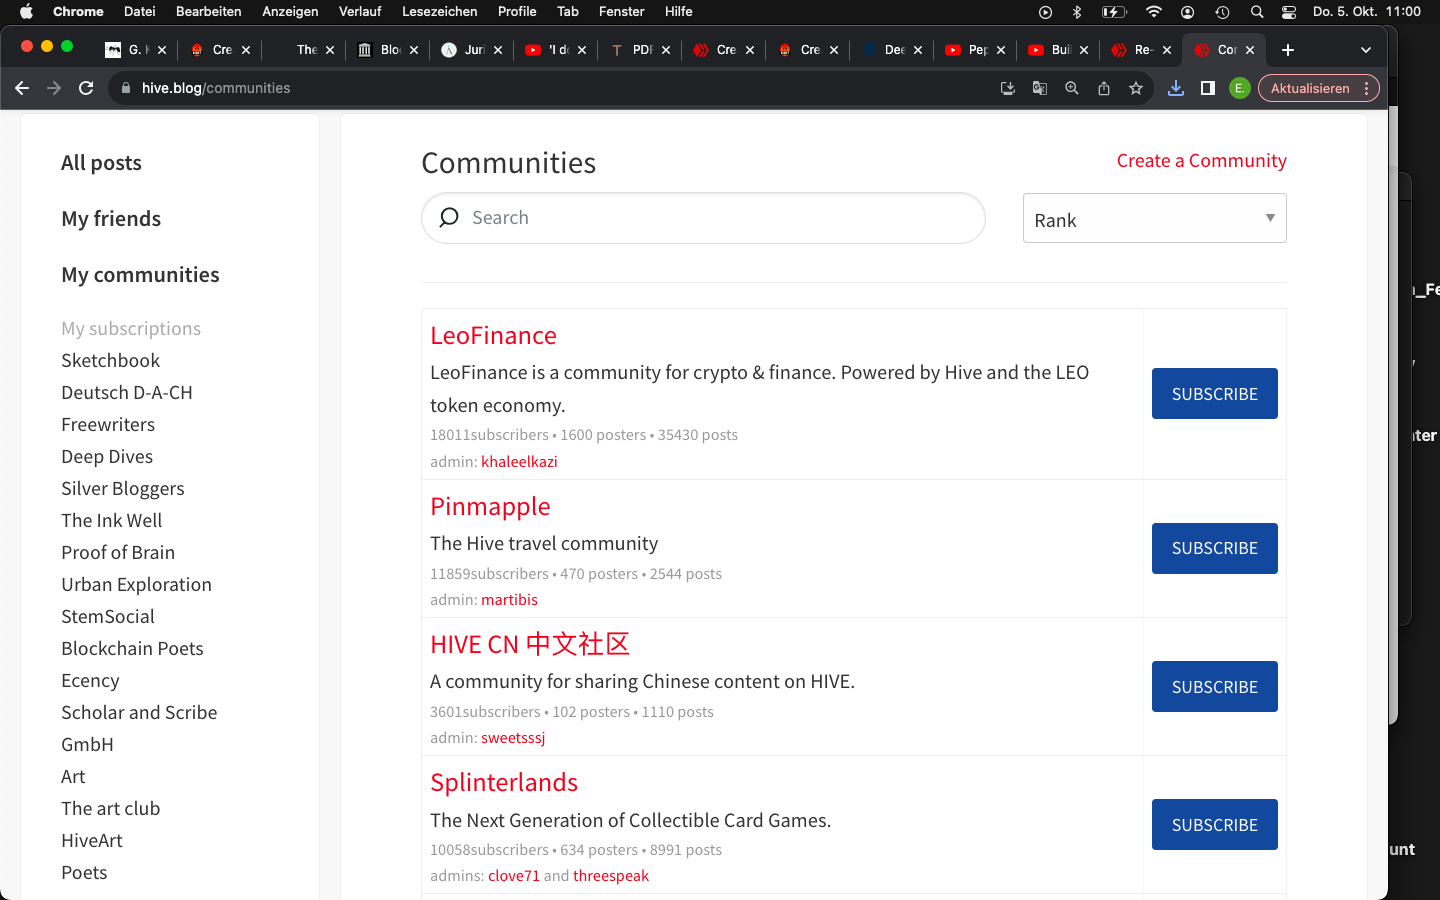1440x900 pixels.
Task: Click the browser forward arrow
Action: click(x=54, y=88)
